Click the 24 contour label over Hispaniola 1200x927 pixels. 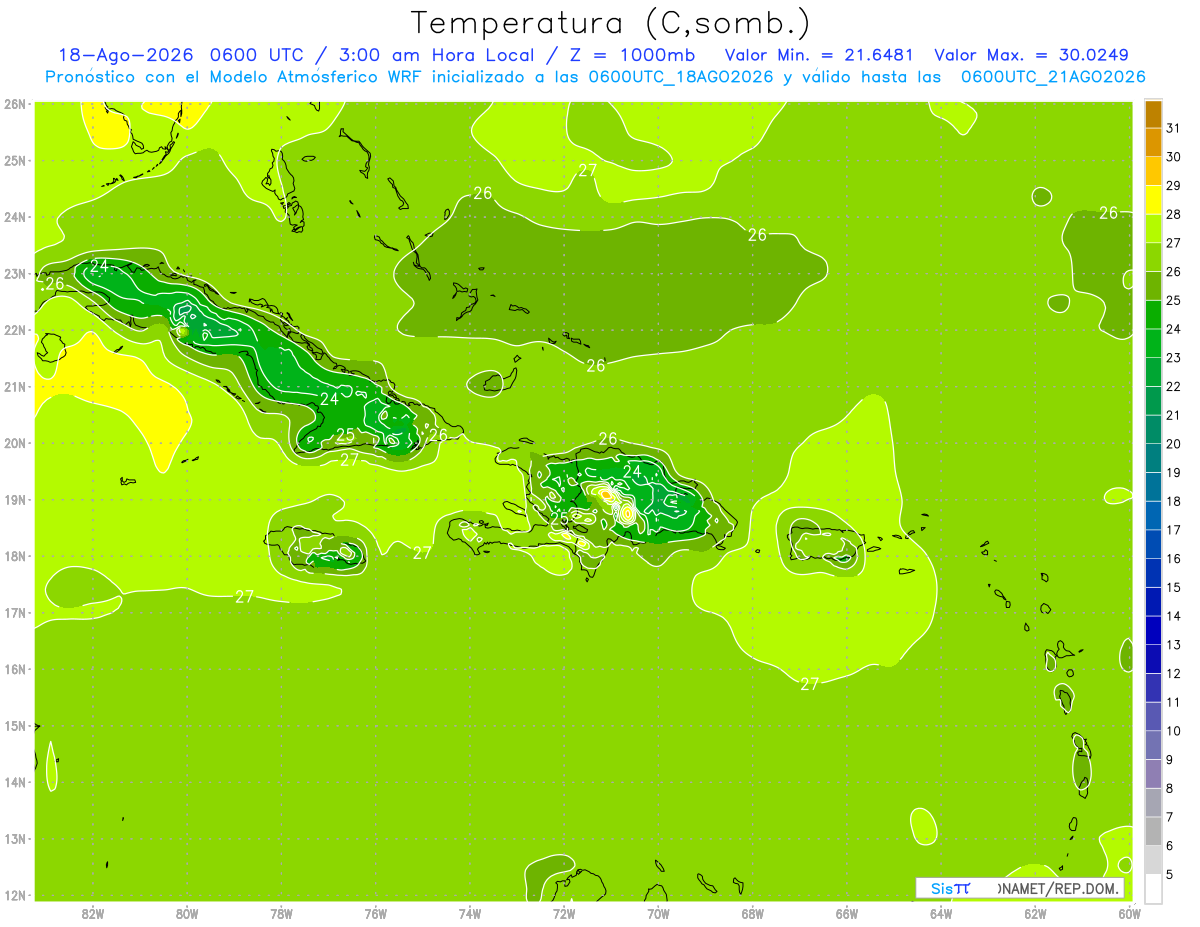pyautogui.click(x=632, y=472)
